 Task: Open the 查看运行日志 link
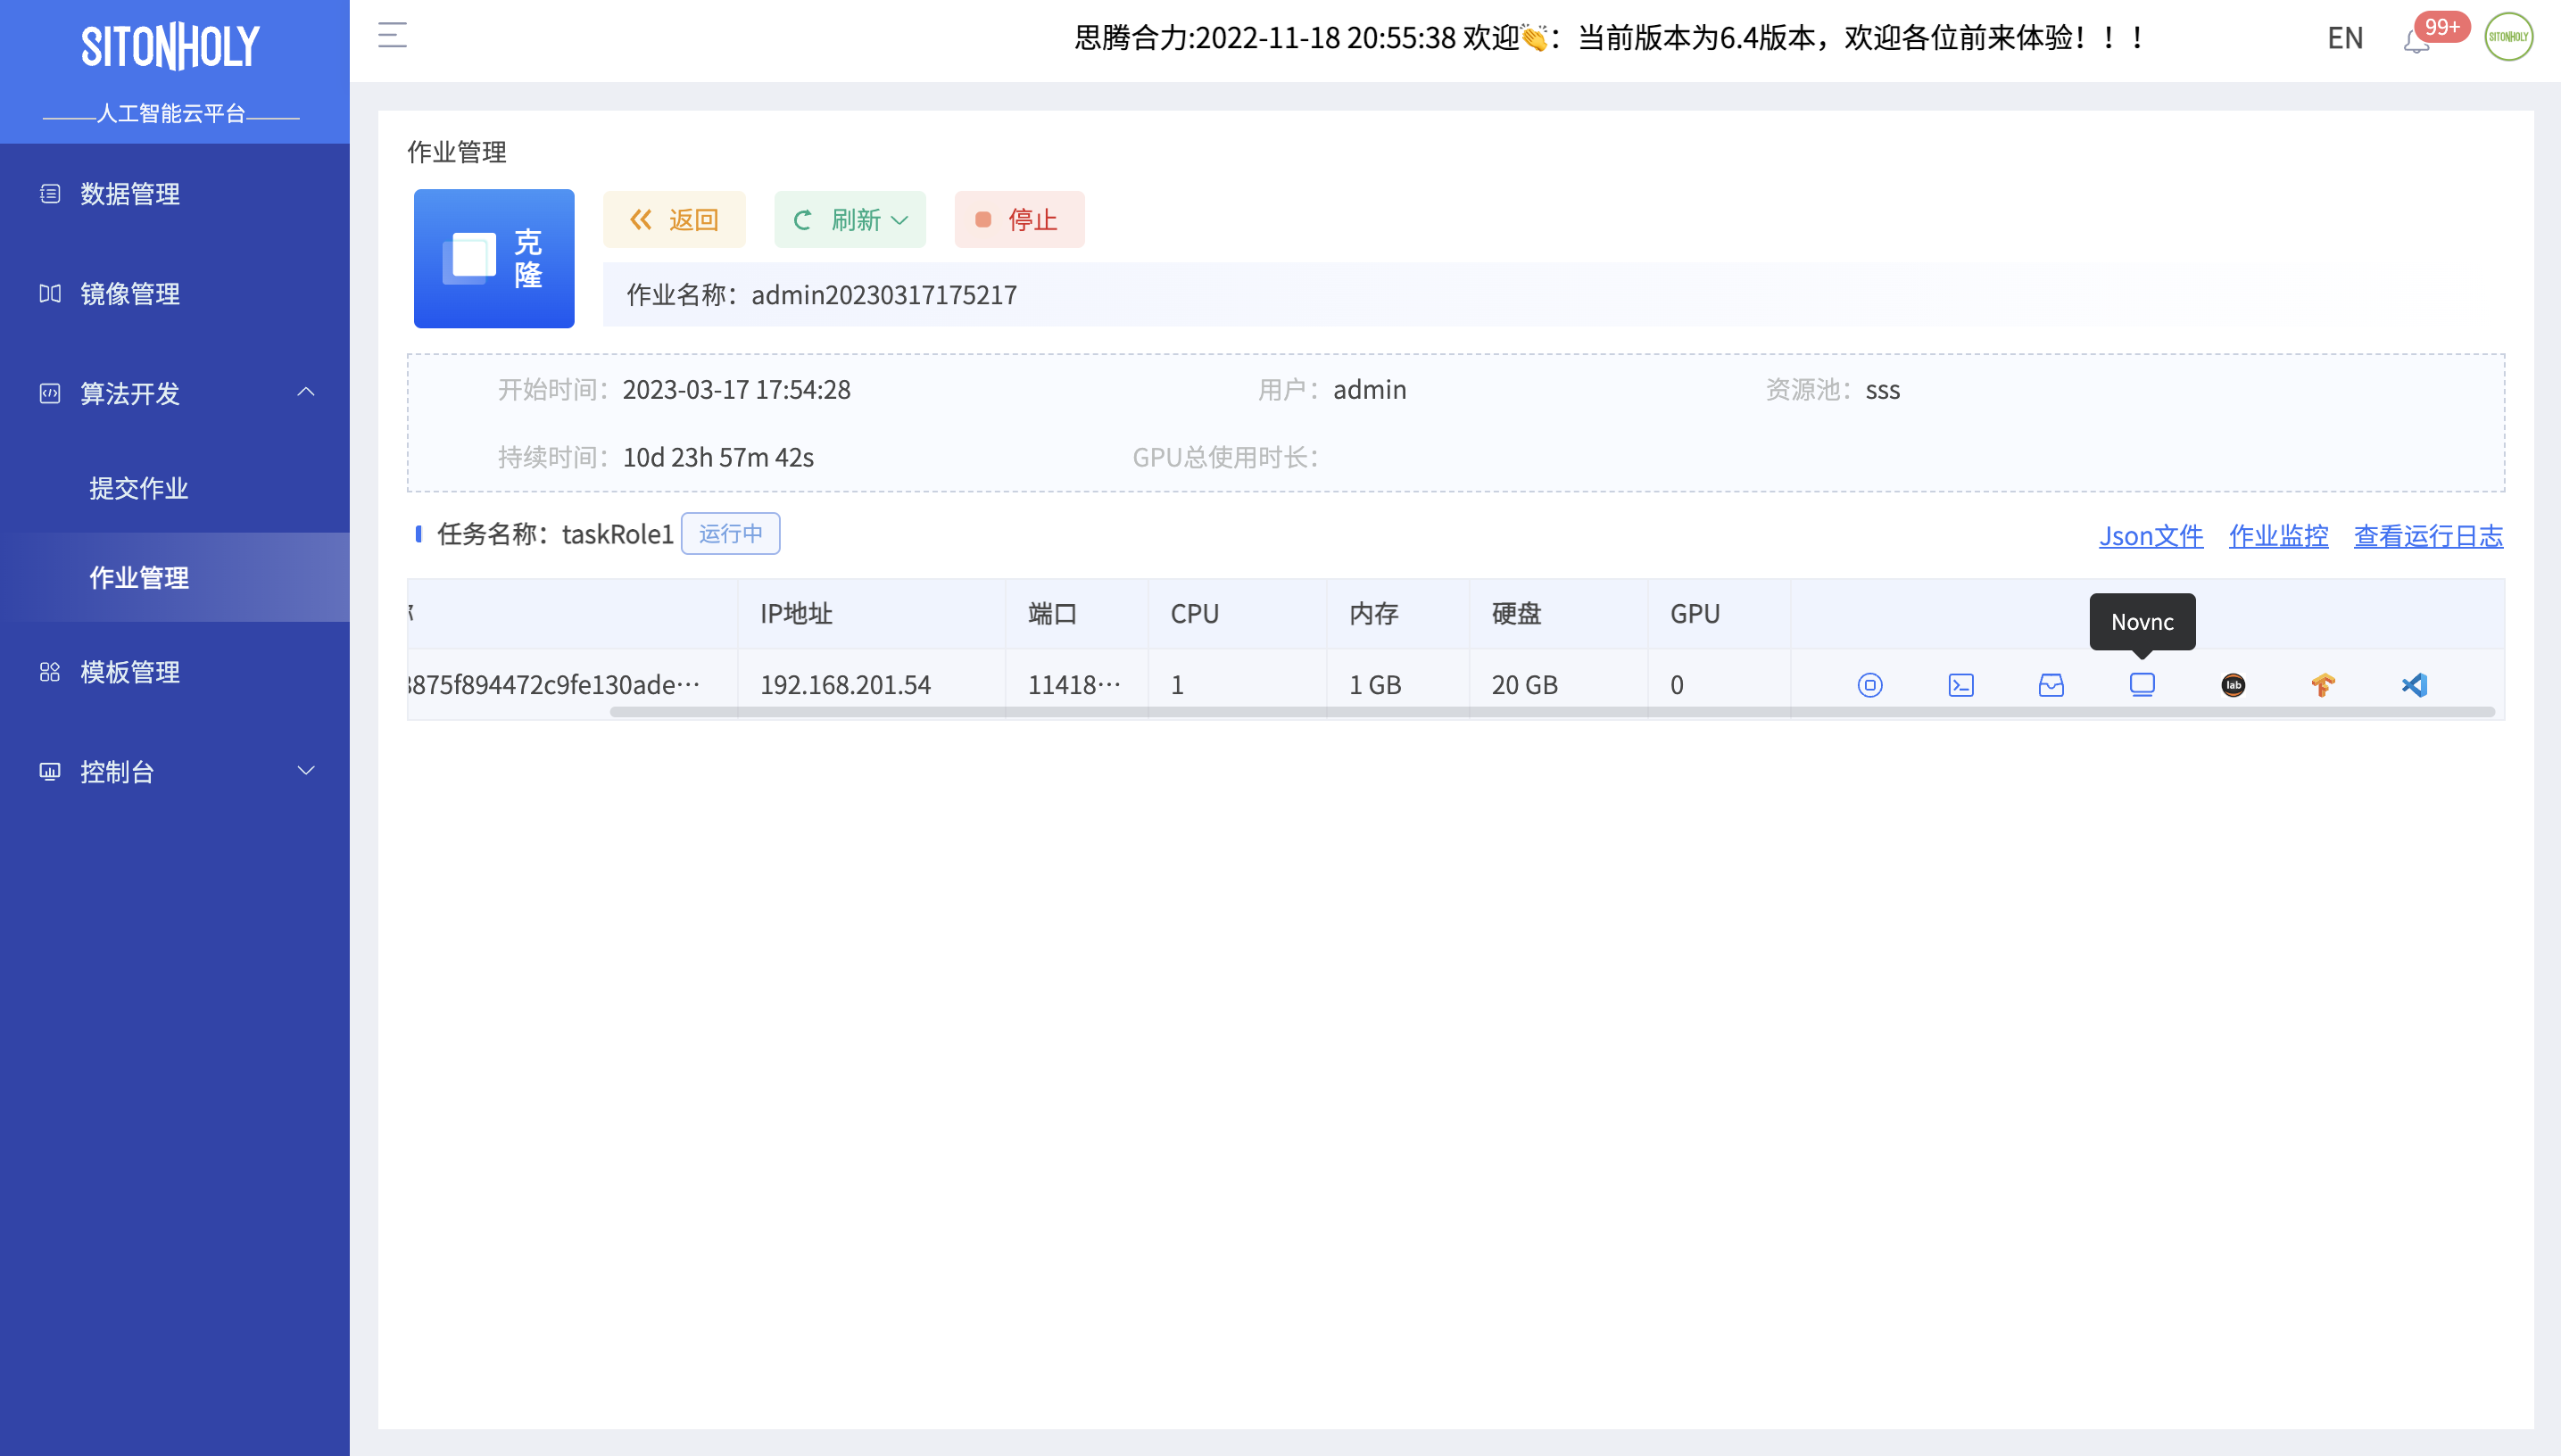[x=2428, y=536]
